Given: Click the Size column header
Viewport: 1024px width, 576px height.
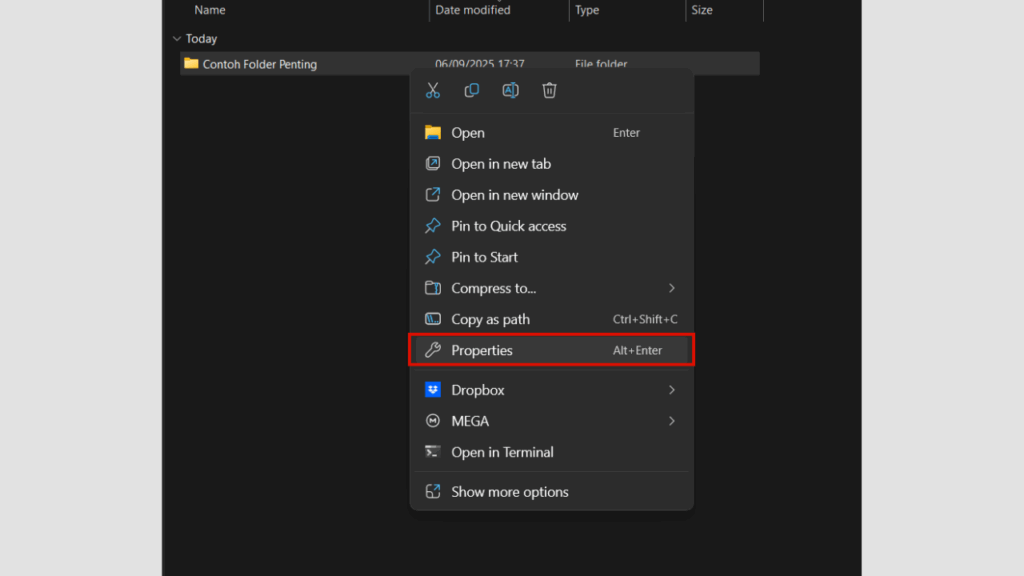Looking at the screenshot, I should (x=702, y=10).
